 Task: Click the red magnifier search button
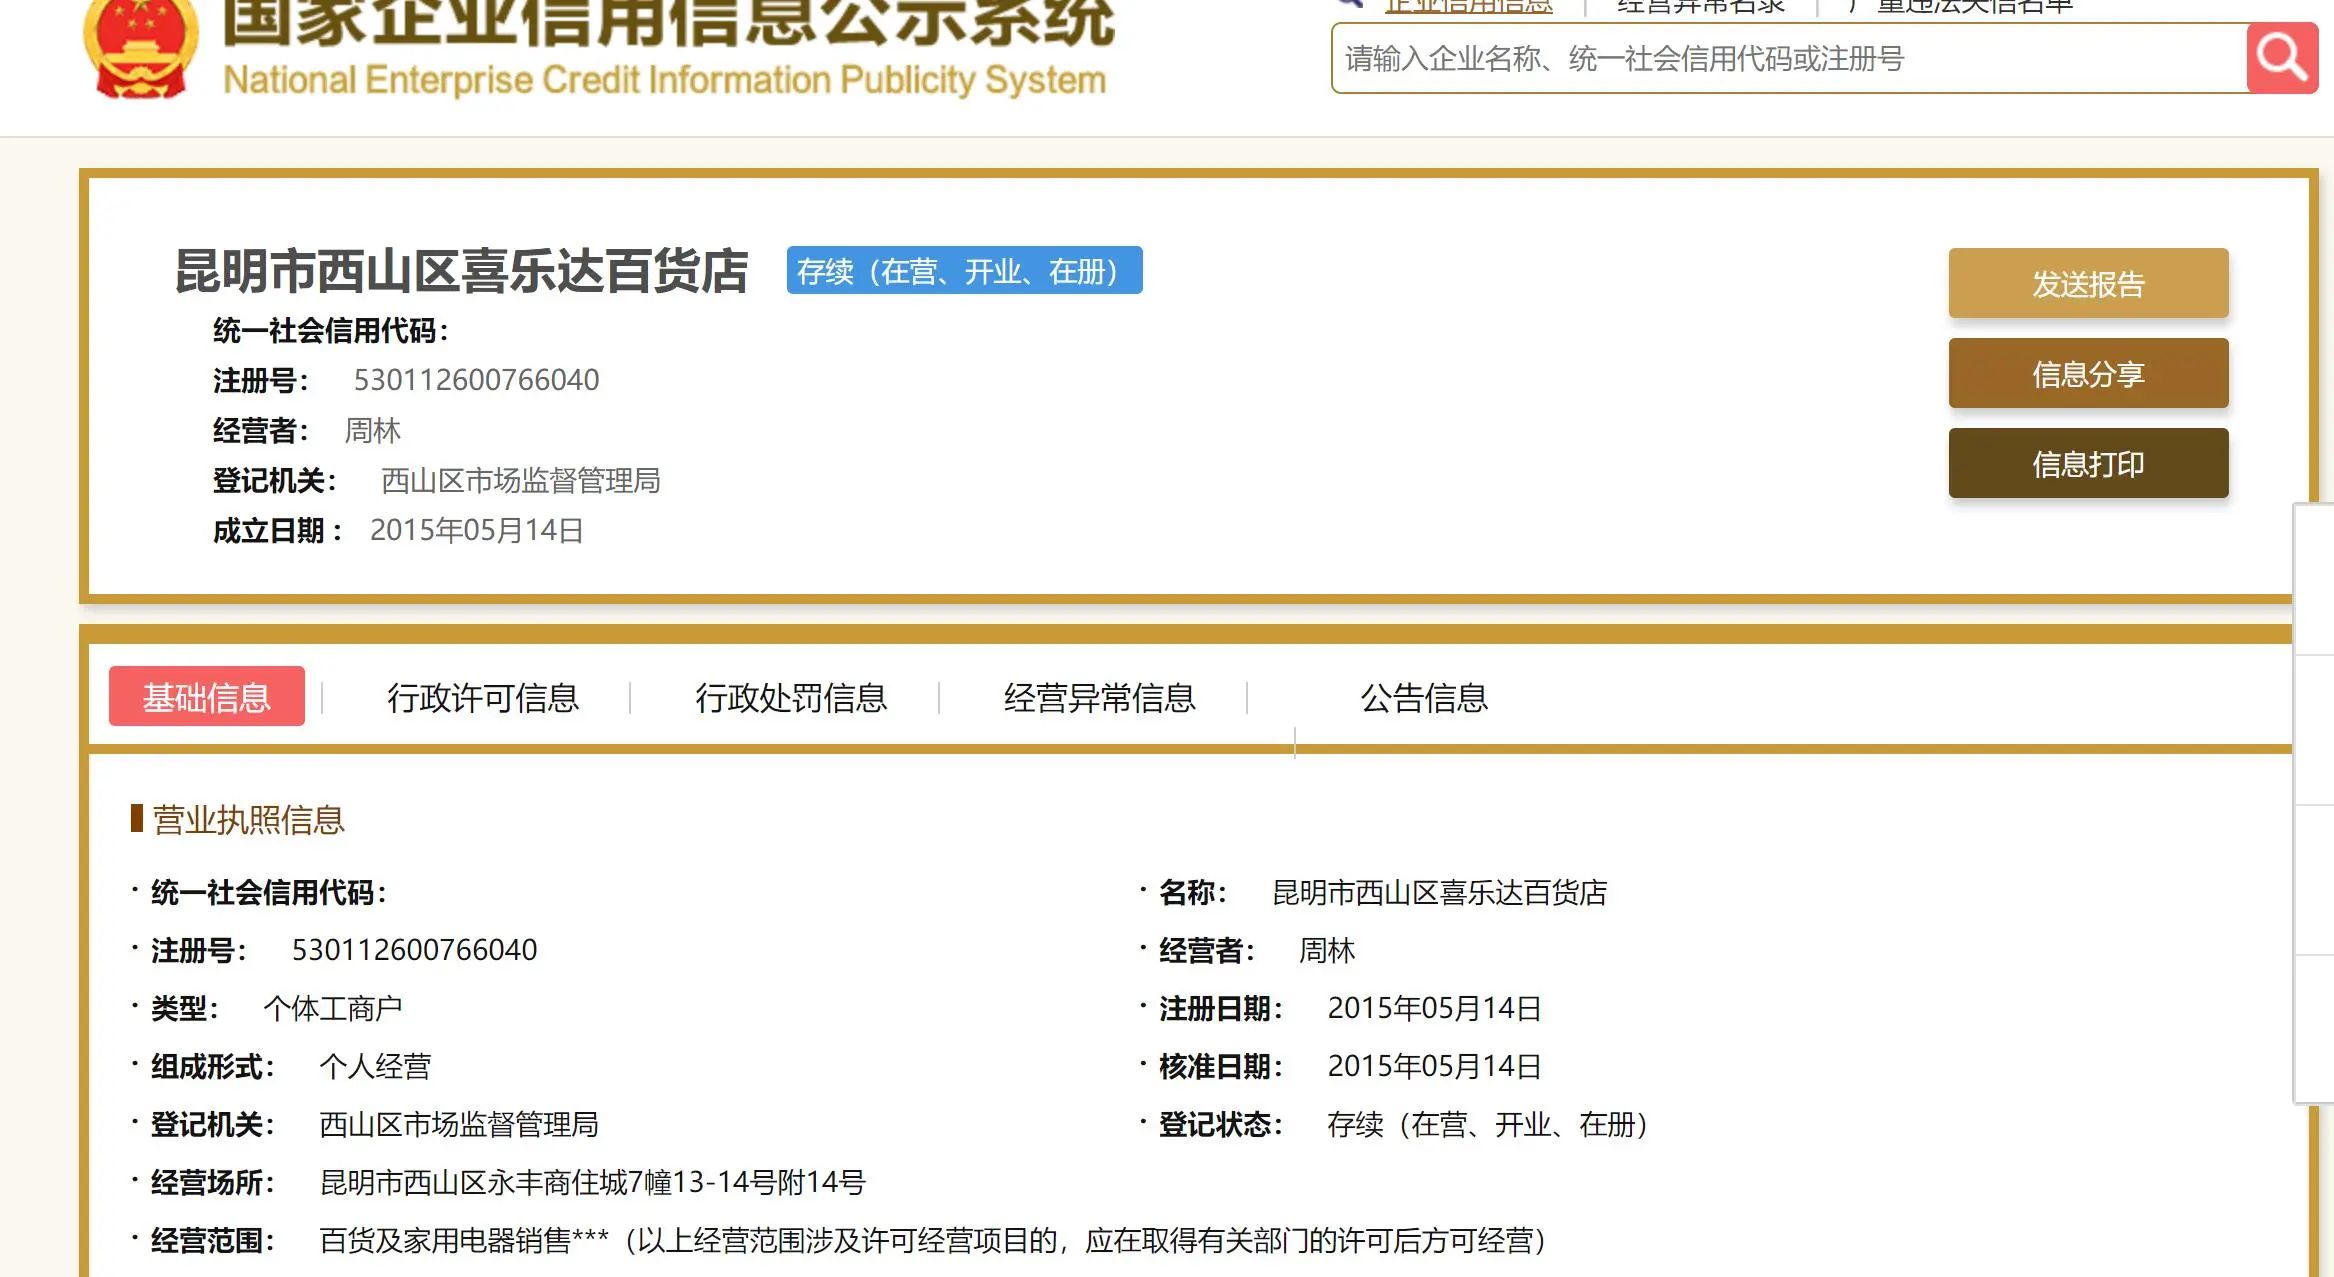(2281, 58)
